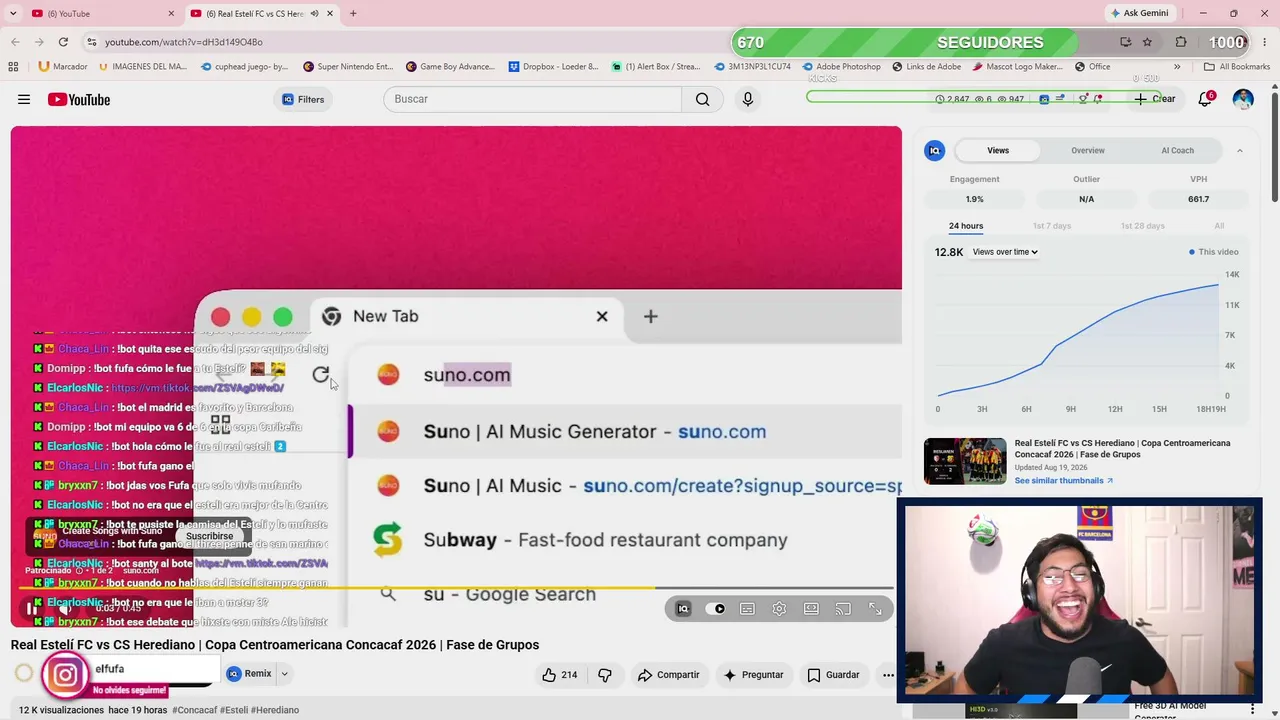The width and height of the screenshot is (1280, 720).
Task: Open the Chrome extensions puzzle icon
Action: [1181, 42]
